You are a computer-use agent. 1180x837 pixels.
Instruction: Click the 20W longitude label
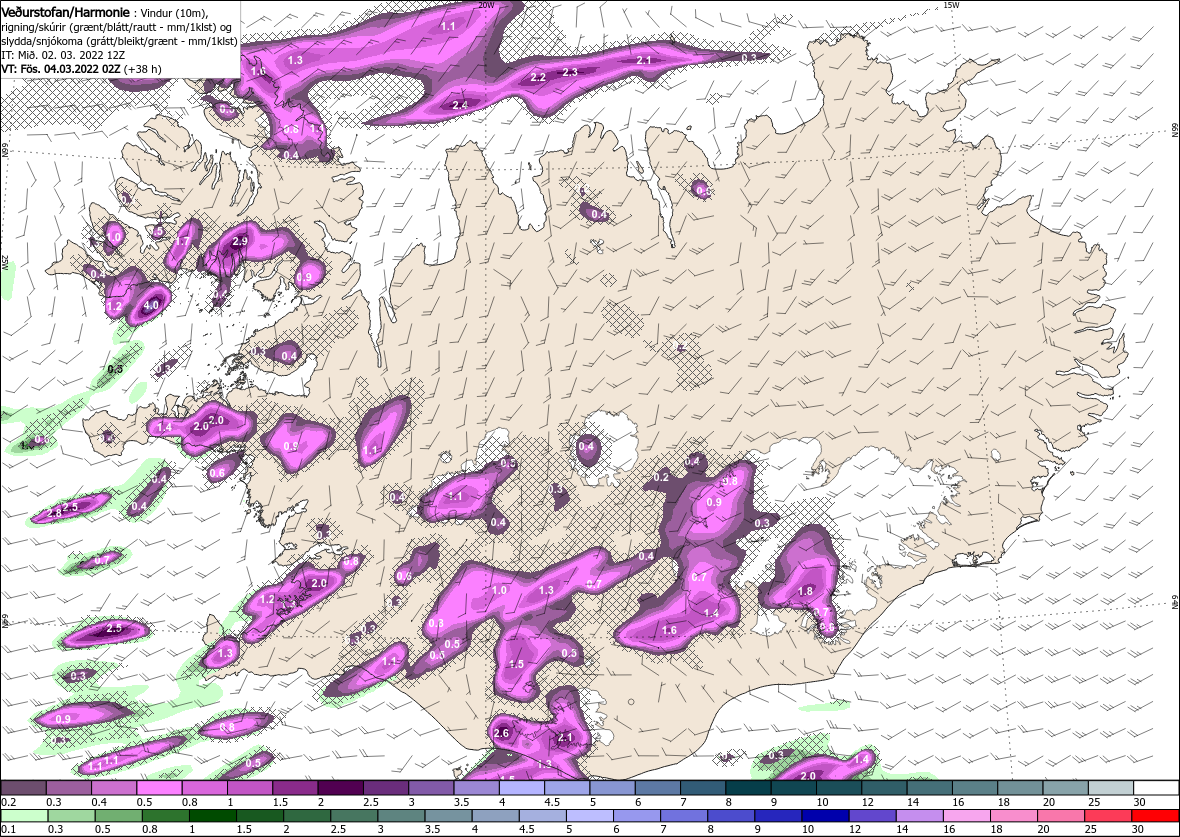(x=486, y=5)
